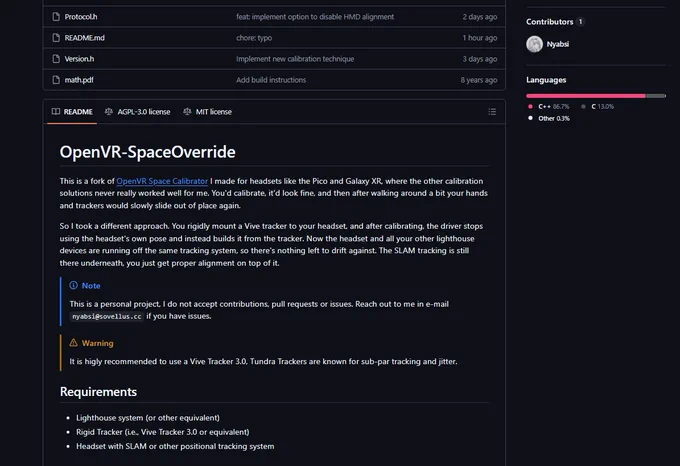Click the scale icon beside AGPL-3.0 license
Screen dimensions: 680x466
109,112
